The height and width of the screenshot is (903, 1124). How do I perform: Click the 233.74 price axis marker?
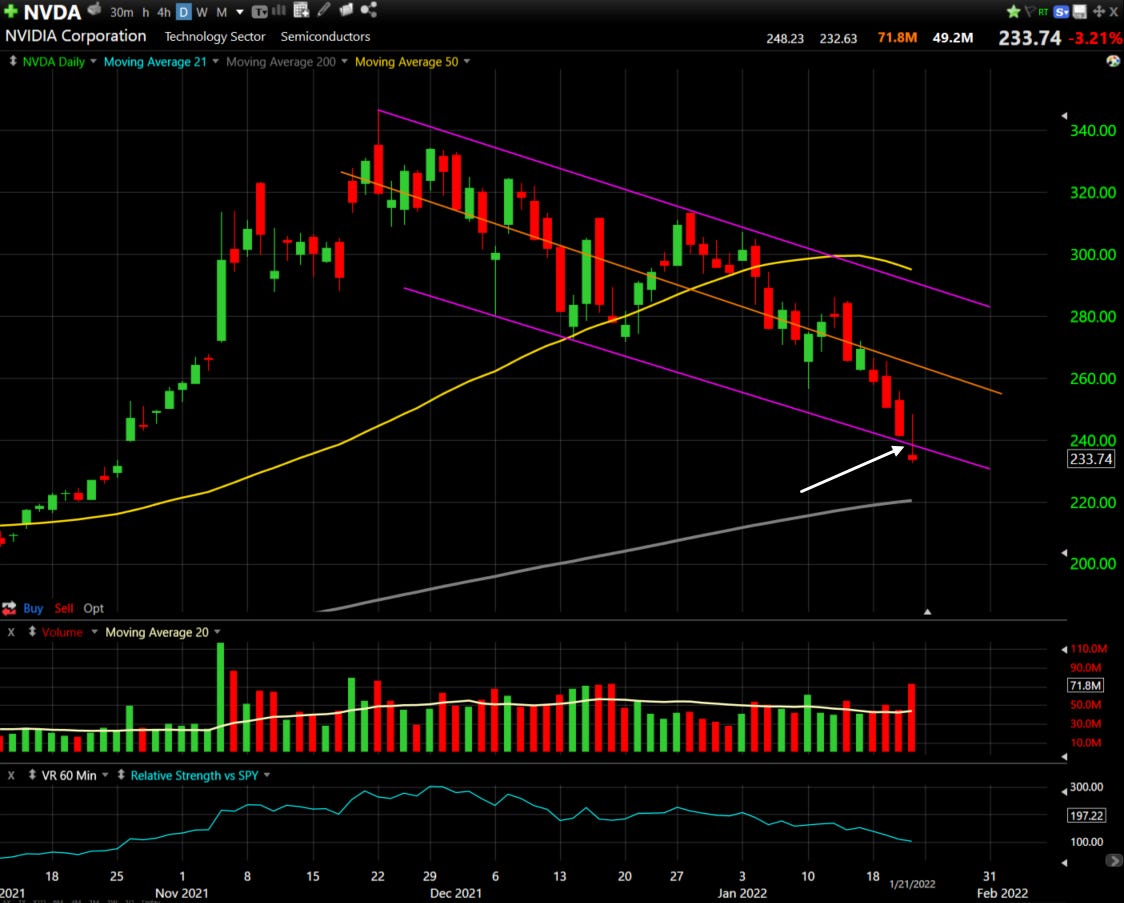tap(1091, 459)
